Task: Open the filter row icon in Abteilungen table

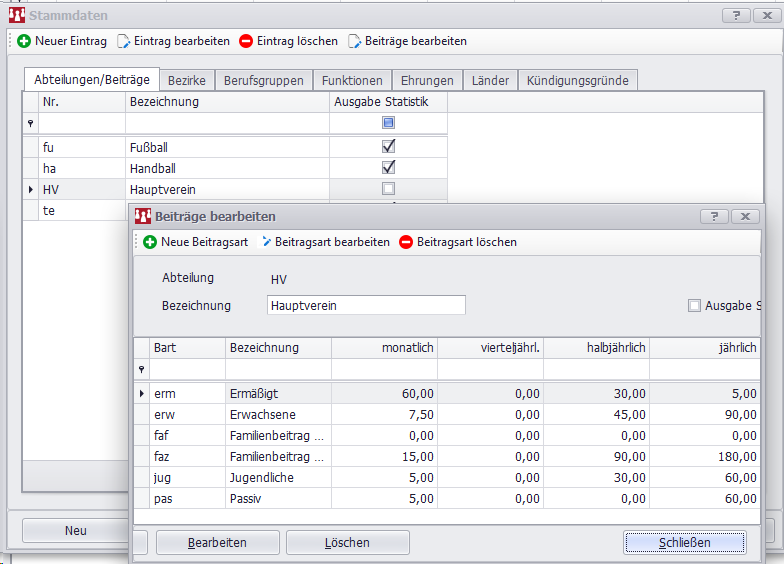Action: tap(30, 123)
